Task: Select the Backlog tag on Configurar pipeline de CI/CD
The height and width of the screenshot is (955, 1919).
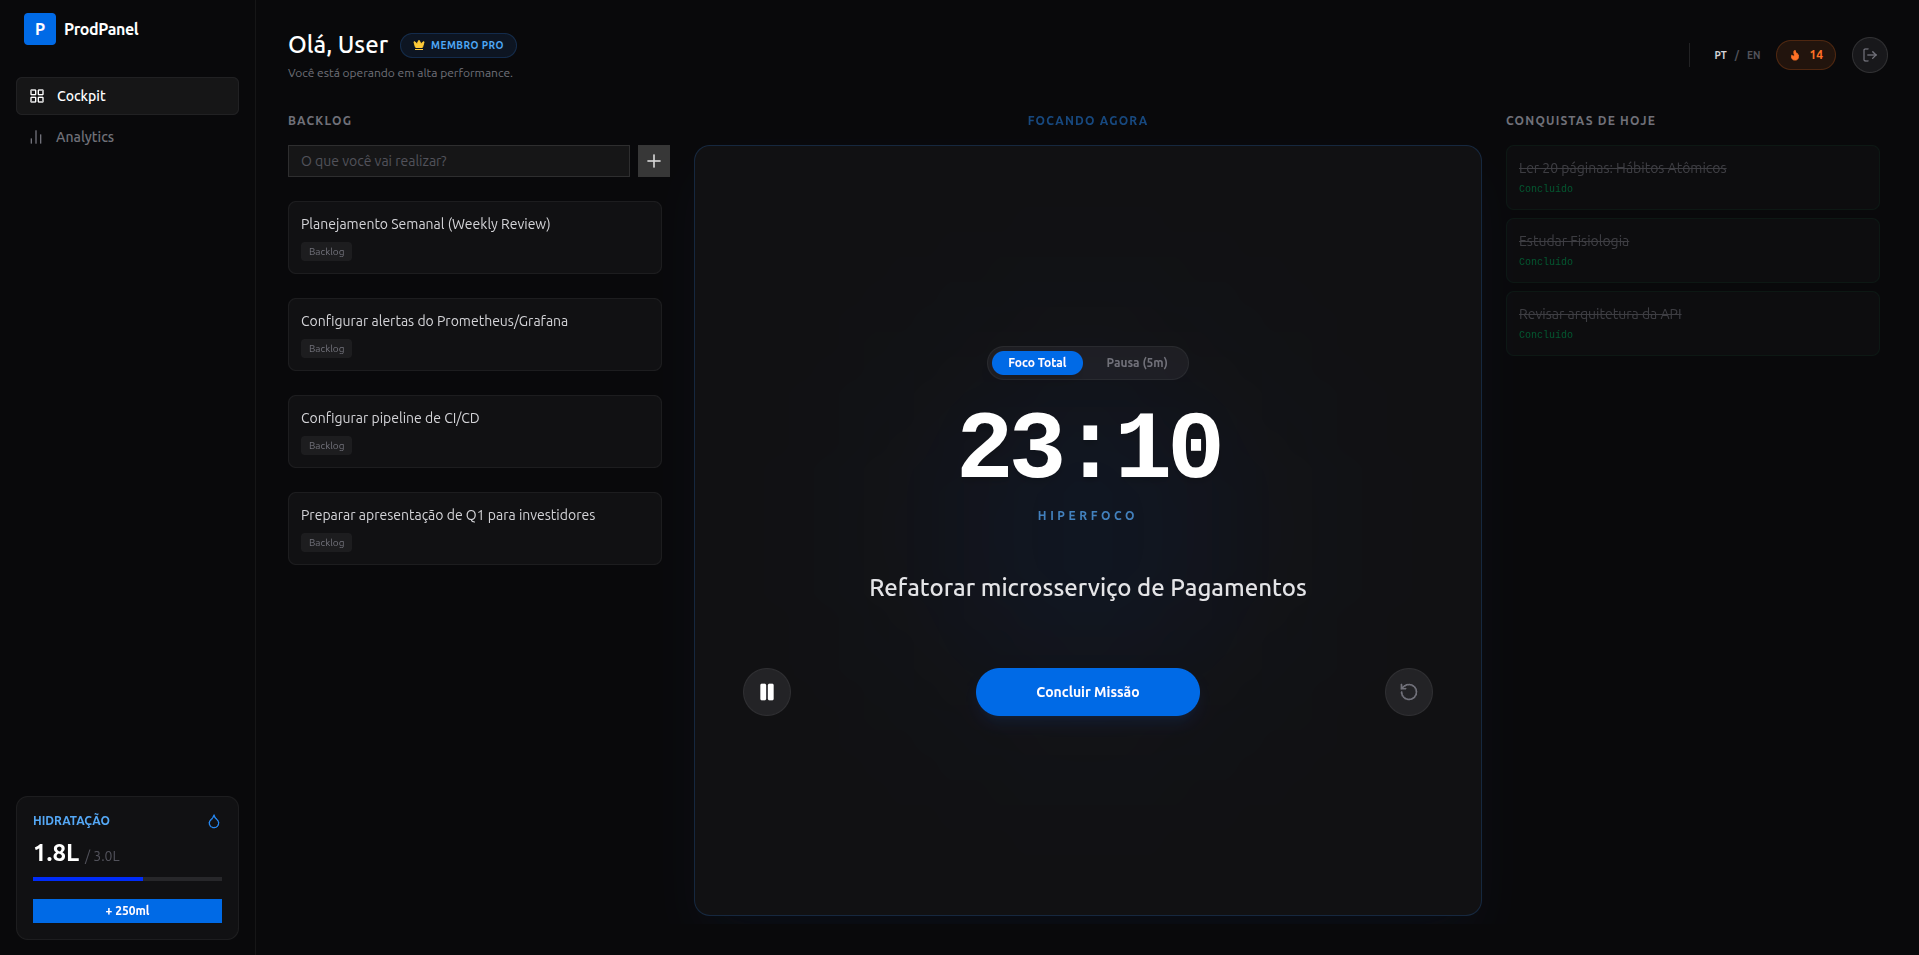Action: click(326, 445)
